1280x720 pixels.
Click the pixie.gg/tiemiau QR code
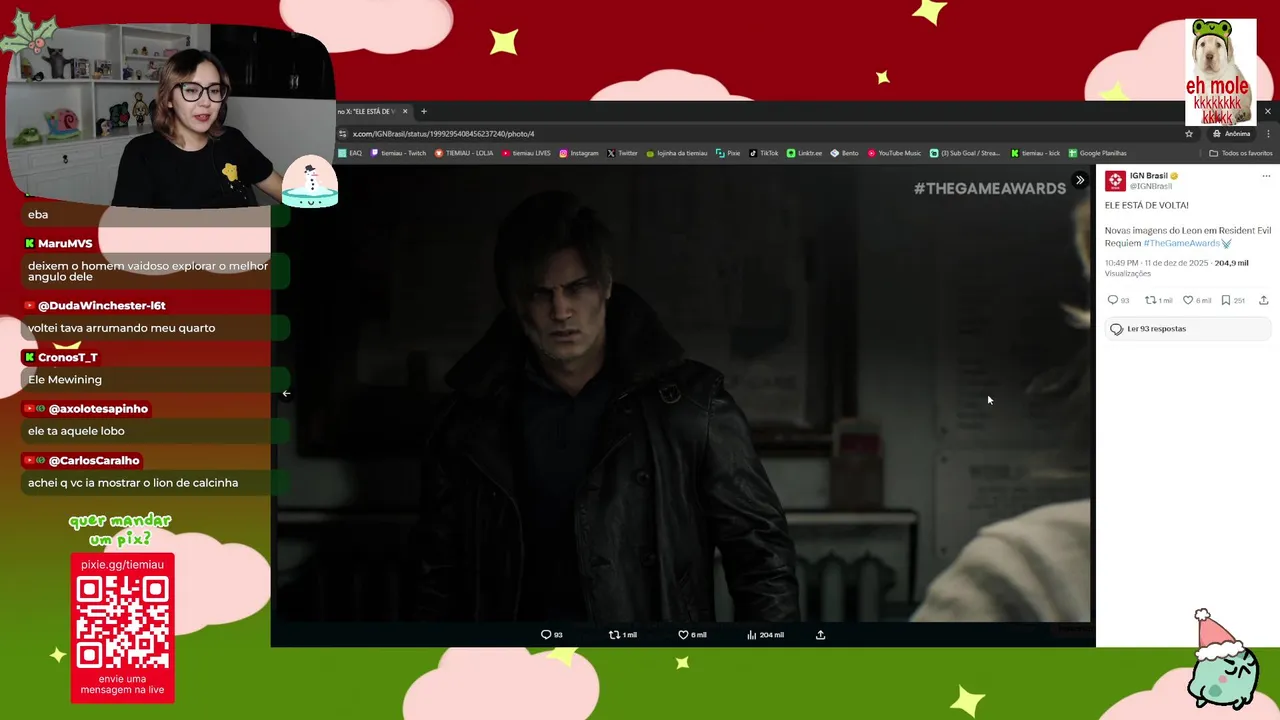tap(122, 623)
